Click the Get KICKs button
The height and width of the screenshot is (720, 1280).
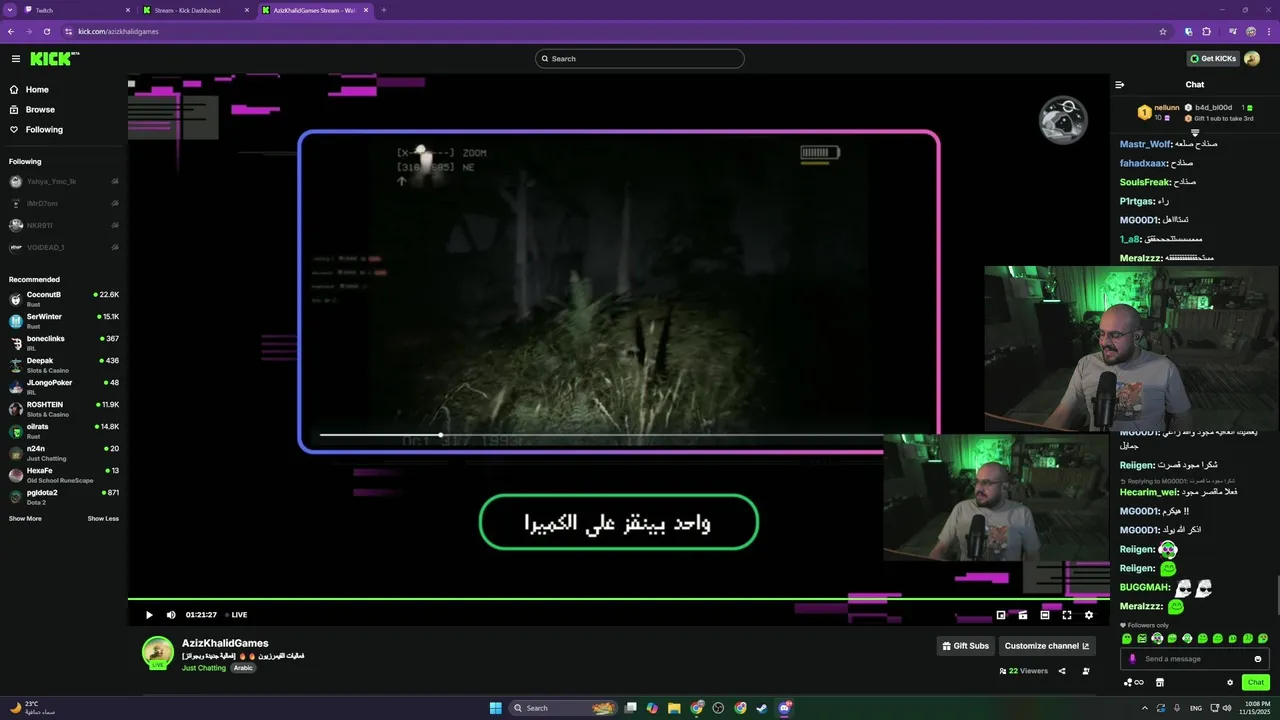[1212, 59]
